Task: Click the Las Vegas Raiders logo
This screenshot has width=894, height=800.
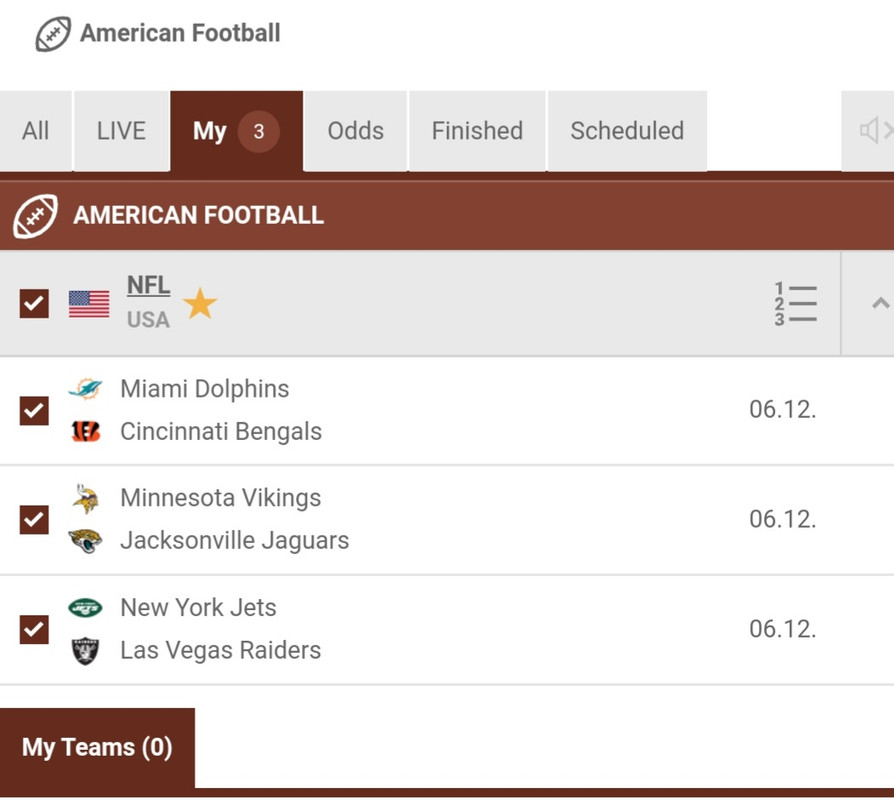Action: 86,651
